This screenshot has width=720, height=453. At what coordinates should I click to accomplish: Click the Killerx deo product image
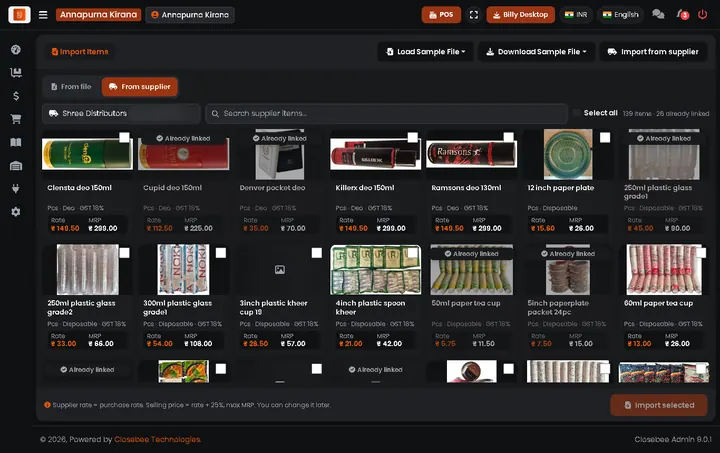click(376, 155)
